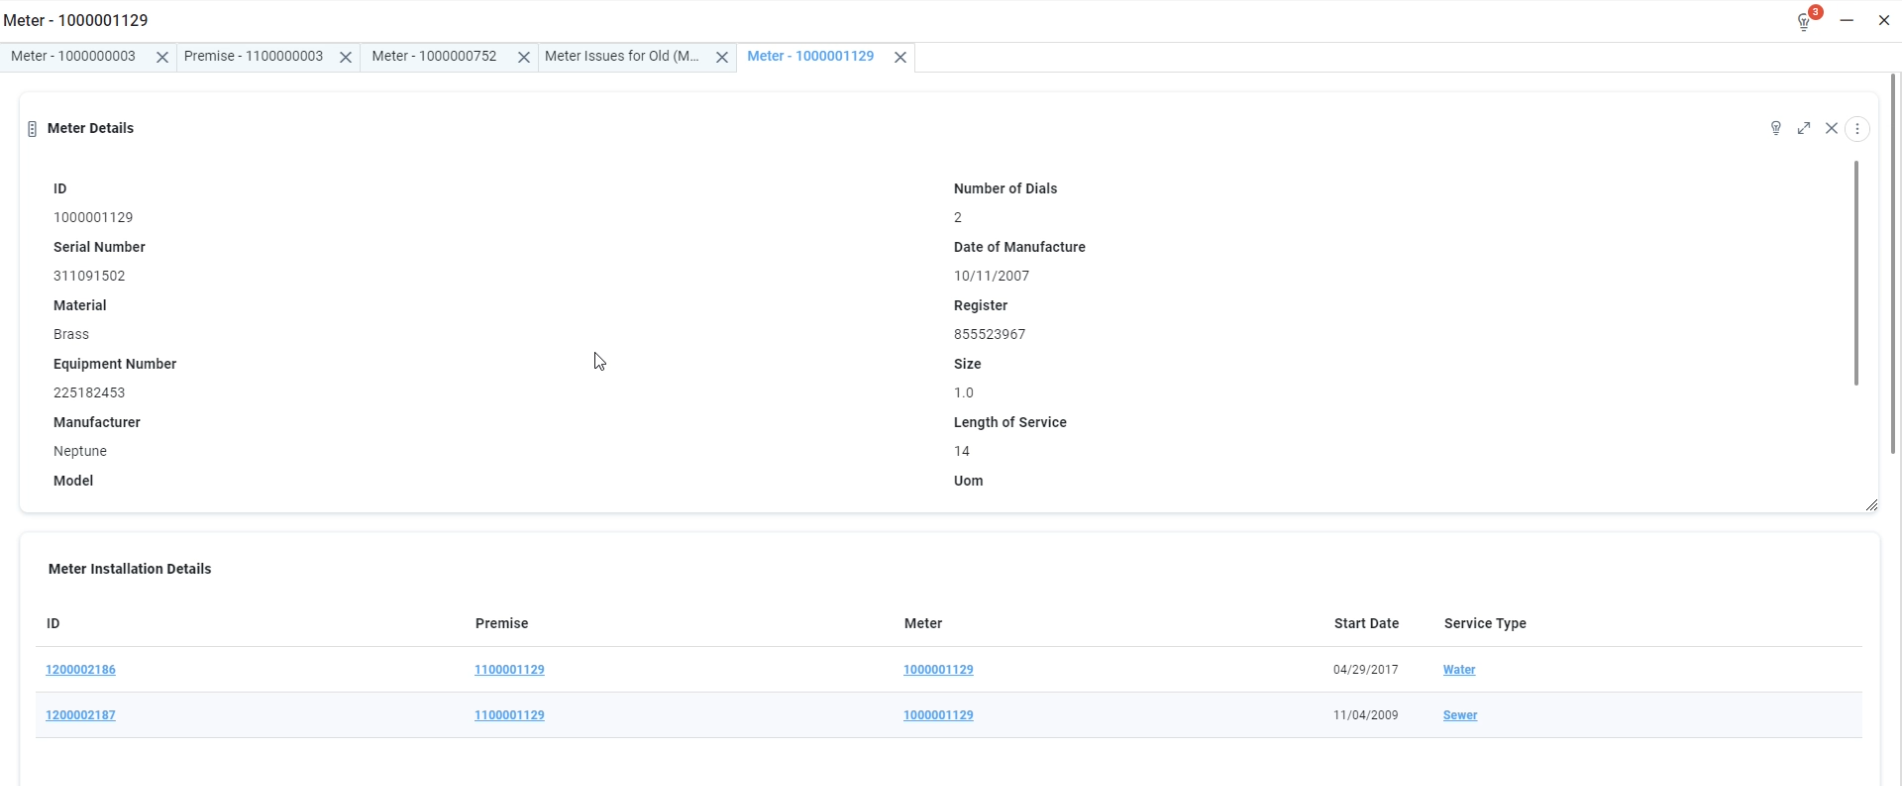Follow the Water service type link
Viewport: 1902px width, 786px height.
point(1459,670)
